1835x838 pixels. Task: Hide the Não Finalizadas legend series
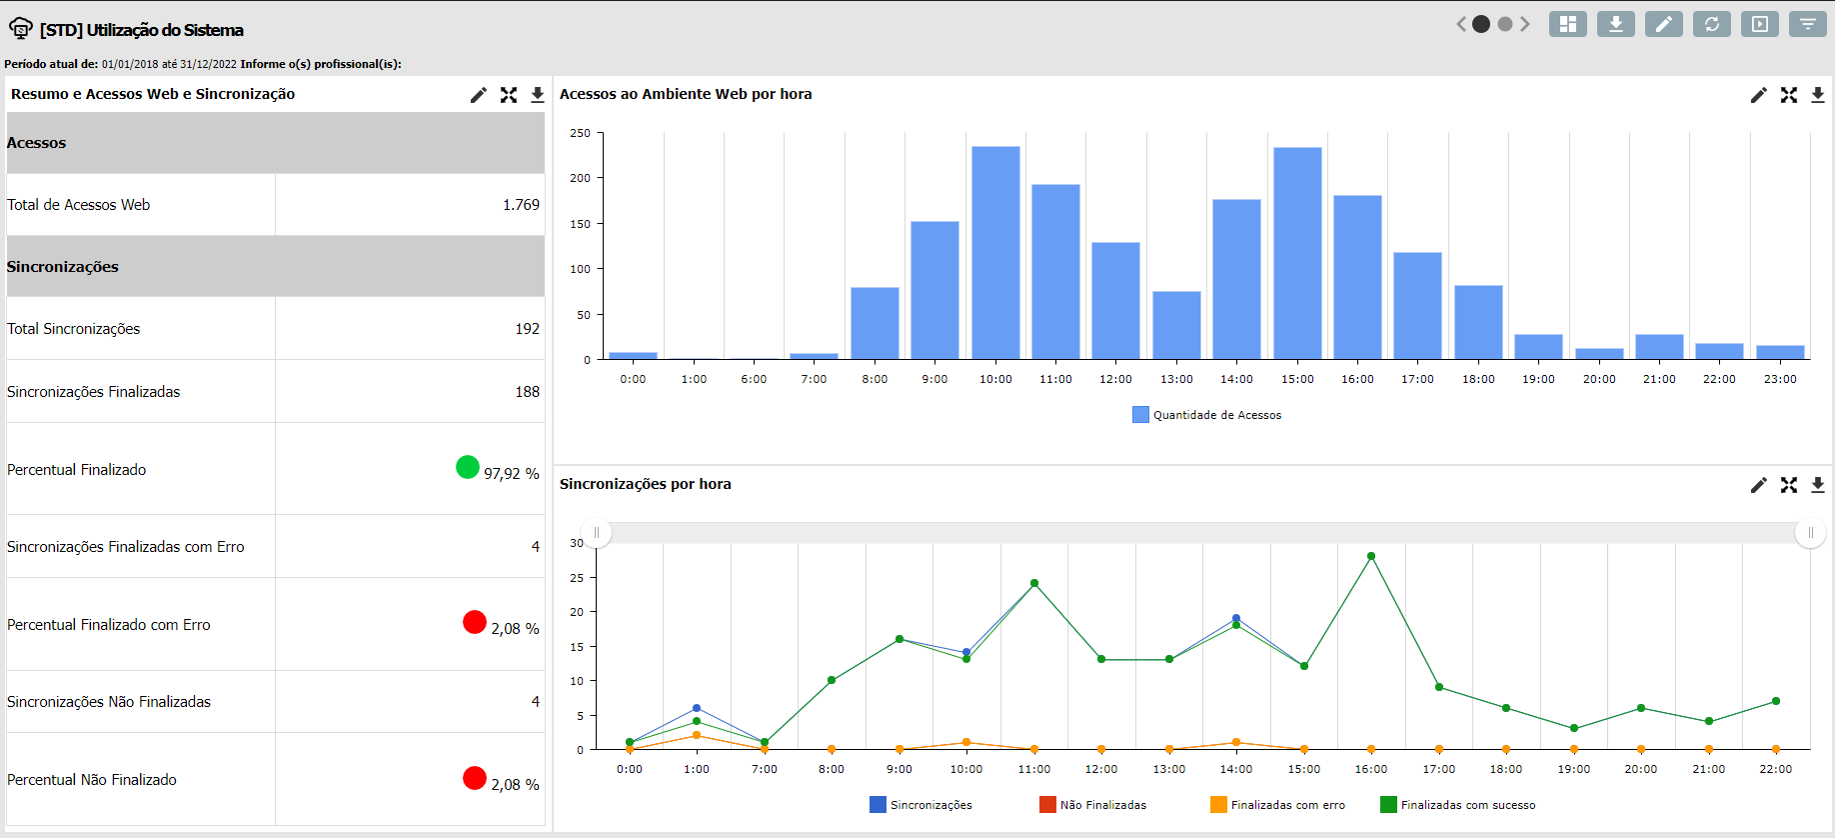click(x=1093, y=805)
